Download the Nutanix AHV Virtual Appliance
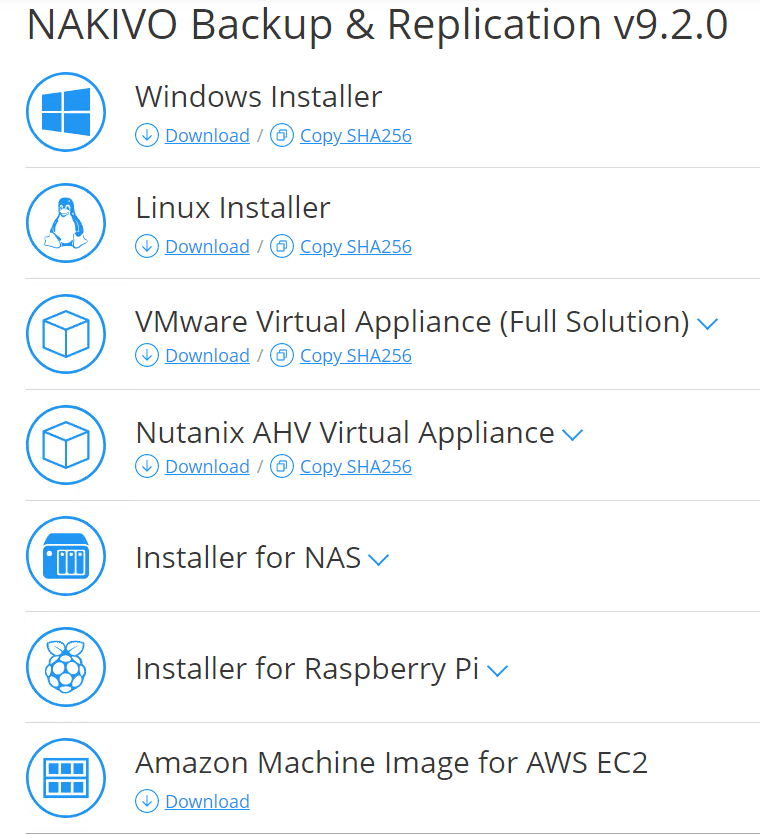Screen dimensions: 760x835 coord(207,467)
